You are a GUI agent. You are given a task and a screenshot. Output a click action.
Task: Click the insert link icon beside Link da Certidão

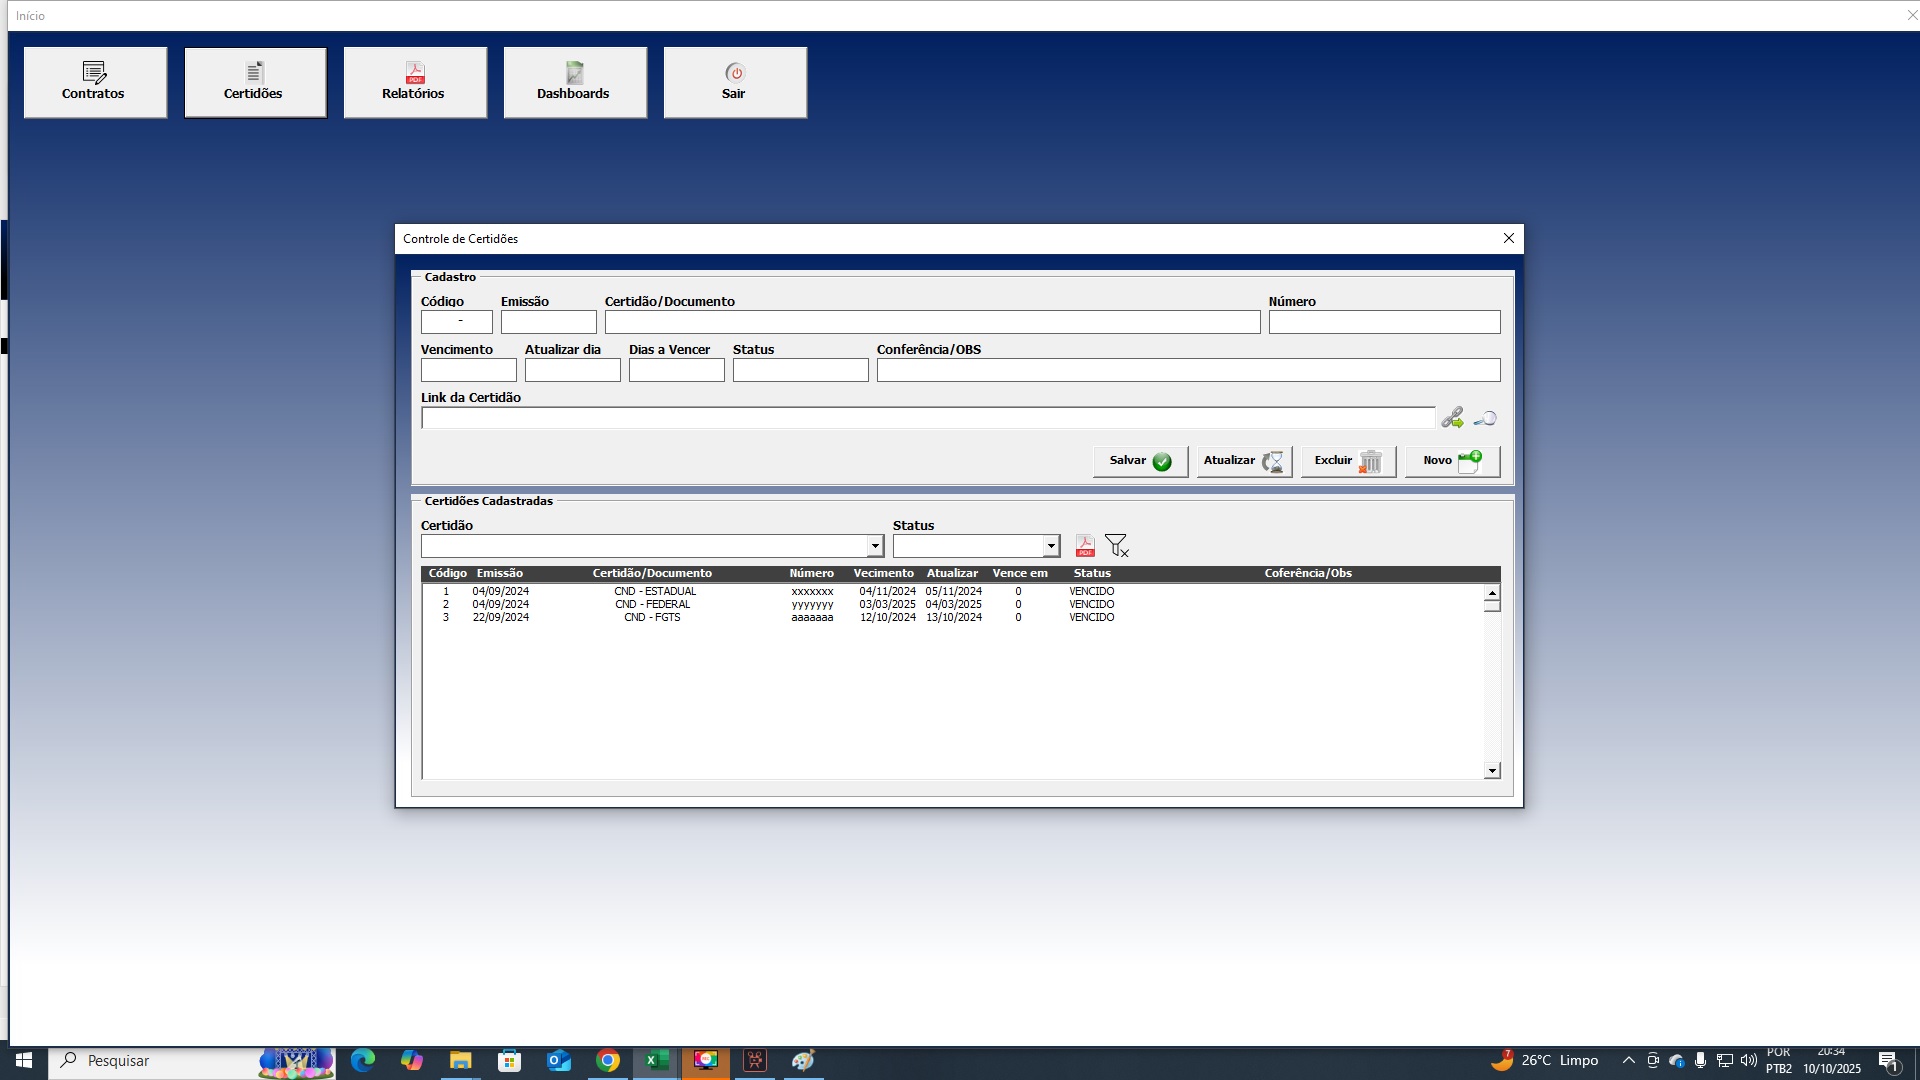pos(1452,418)
